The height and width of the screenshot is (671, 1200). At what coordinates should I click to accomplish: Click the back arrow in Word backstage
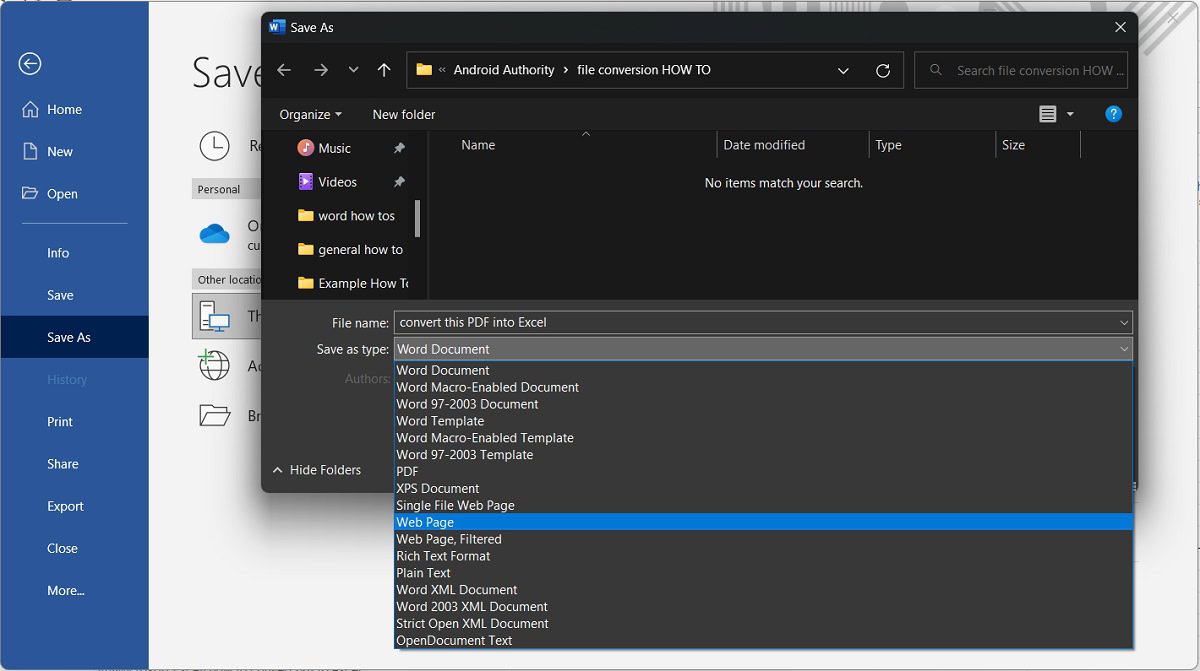(x=30, y=64)
